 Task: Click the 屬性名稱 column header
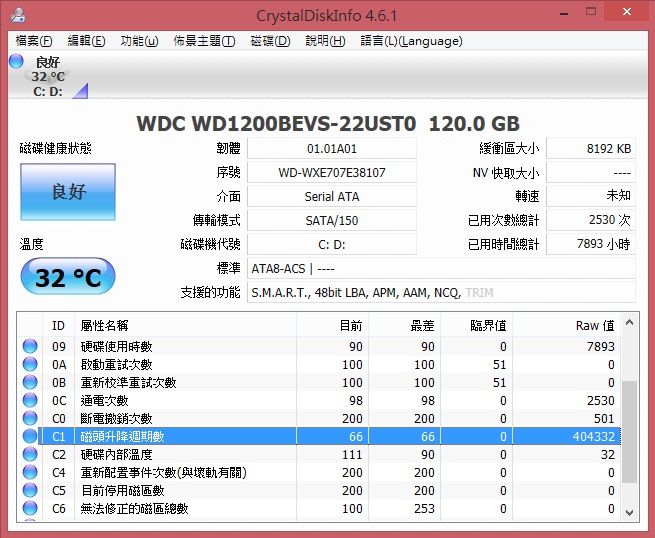pos(185,325)
